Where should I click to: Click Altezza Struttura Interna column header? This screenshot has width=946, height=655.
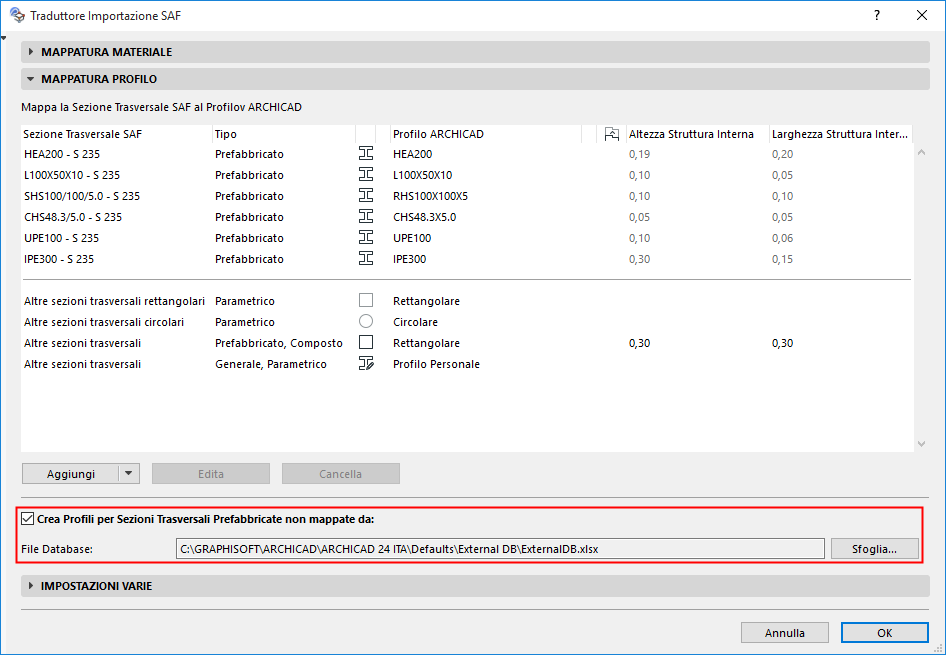pos(697,134)
